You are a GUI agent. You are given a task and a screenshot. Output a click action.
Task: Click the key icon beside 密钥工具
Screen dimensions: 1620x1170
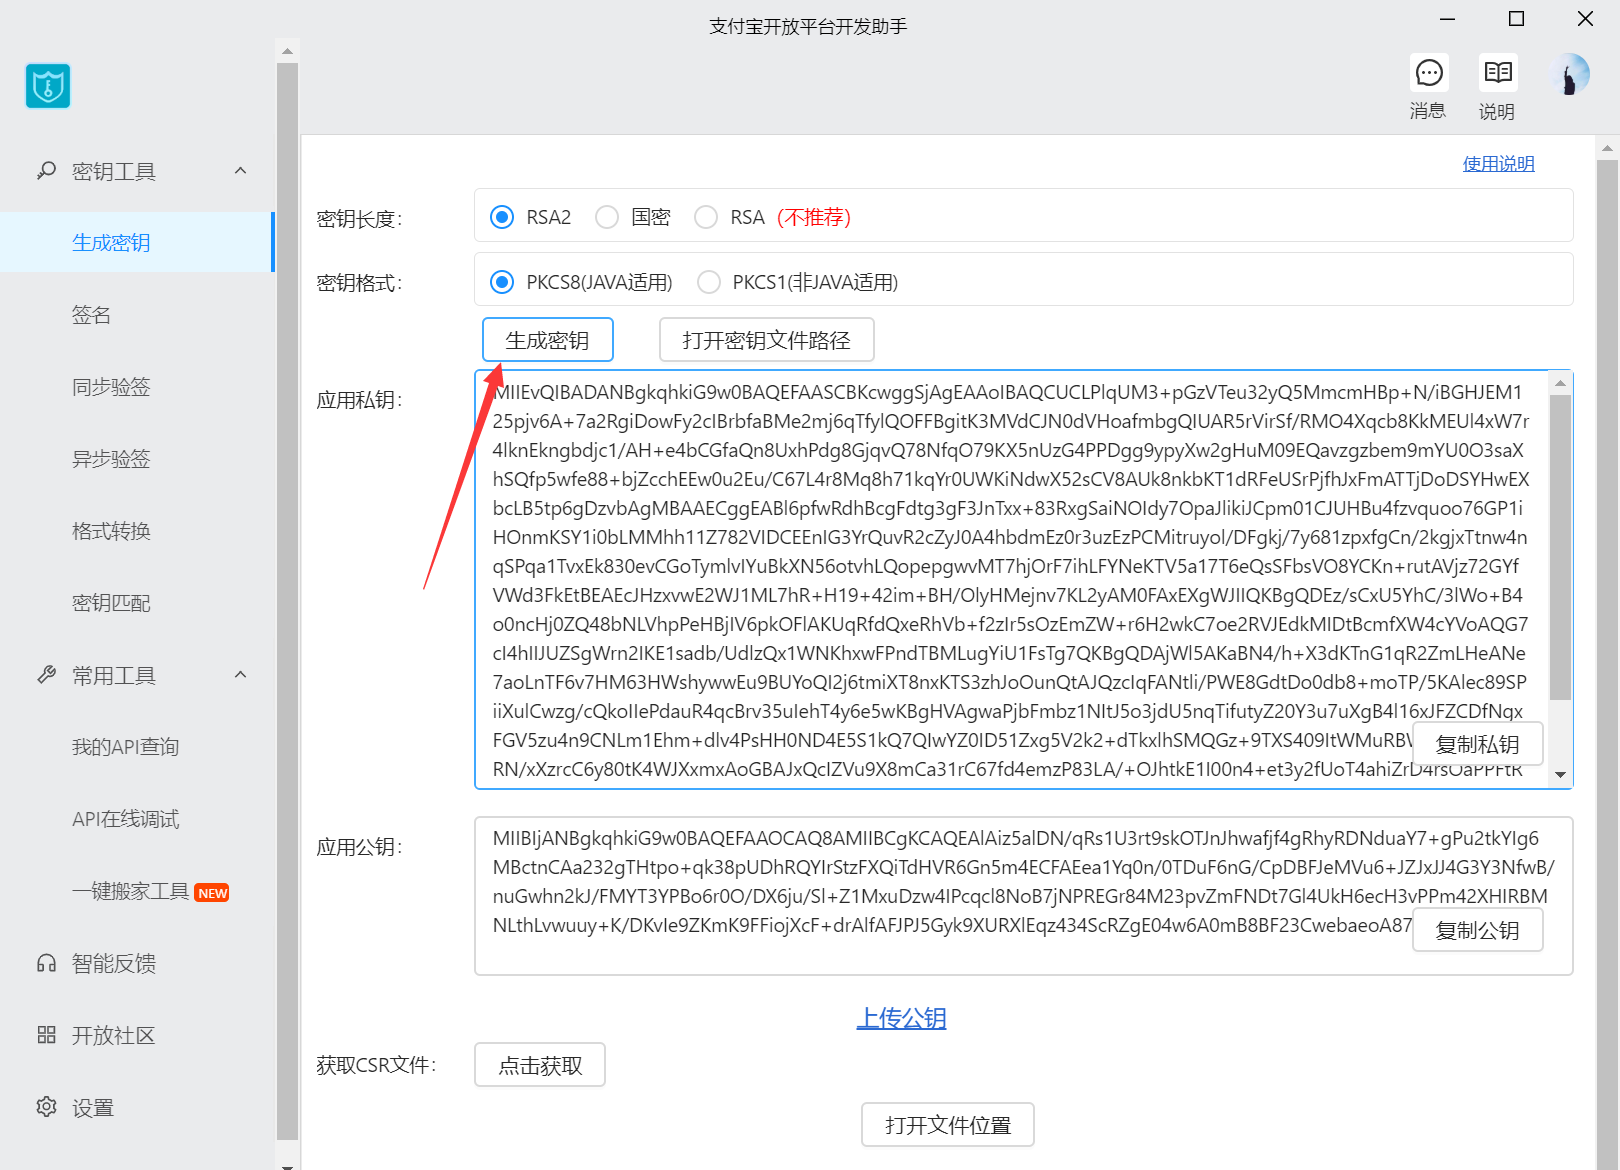pos(46,171)
